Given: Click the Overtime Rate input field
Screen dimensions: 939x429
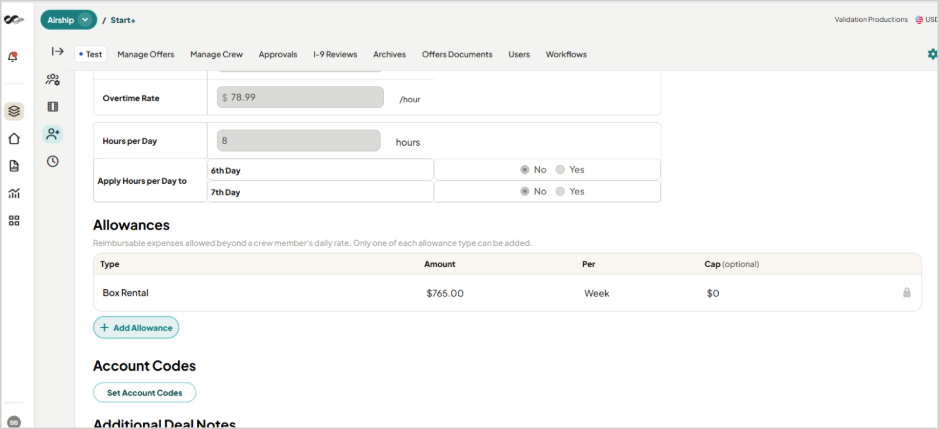Looking at the screenshot, I should tap(300, 97).
